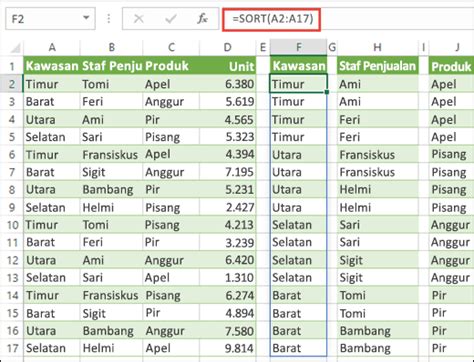
Task: Click the cell with value 7.195
Action: click(x=227, y=172)
